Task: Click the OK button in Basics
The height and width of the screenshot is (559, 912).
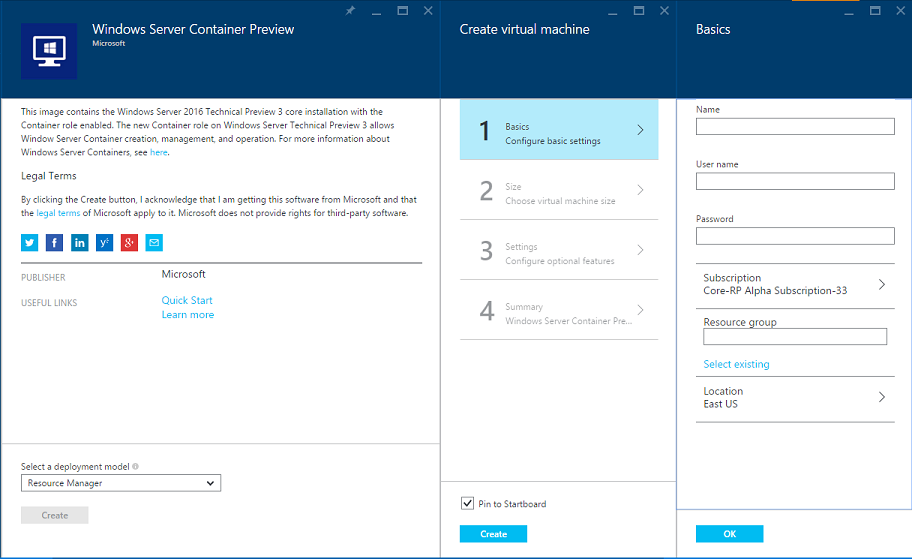Action: pos(729,534)
